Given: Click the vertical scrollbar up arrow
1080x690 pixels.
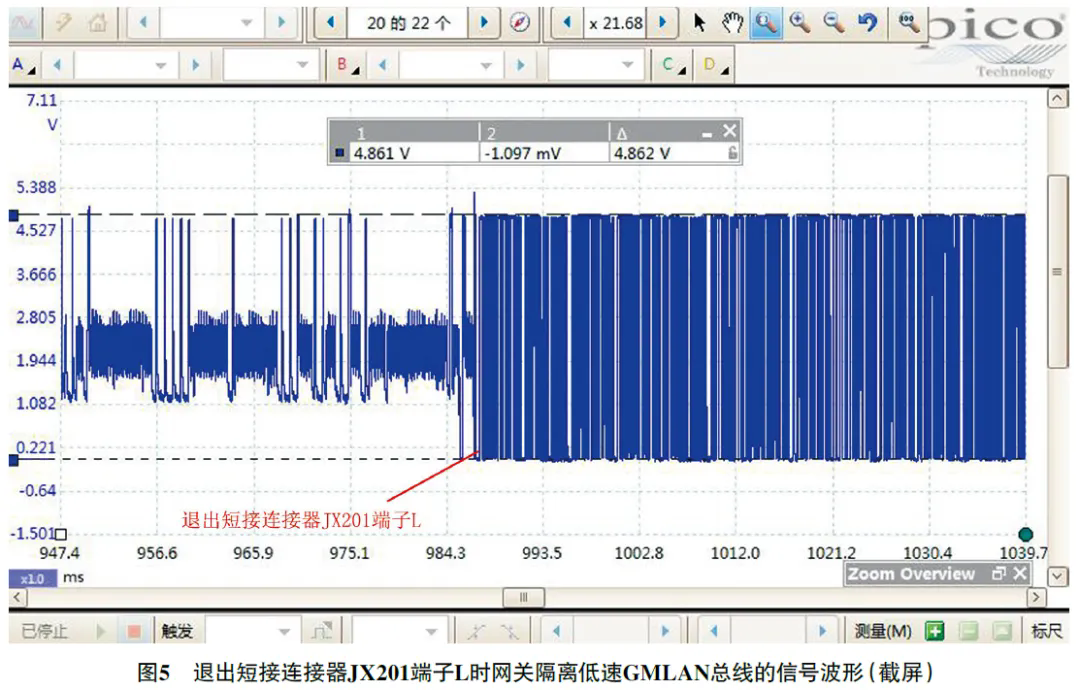Looking at the screenshot, I should (1058, 99).
